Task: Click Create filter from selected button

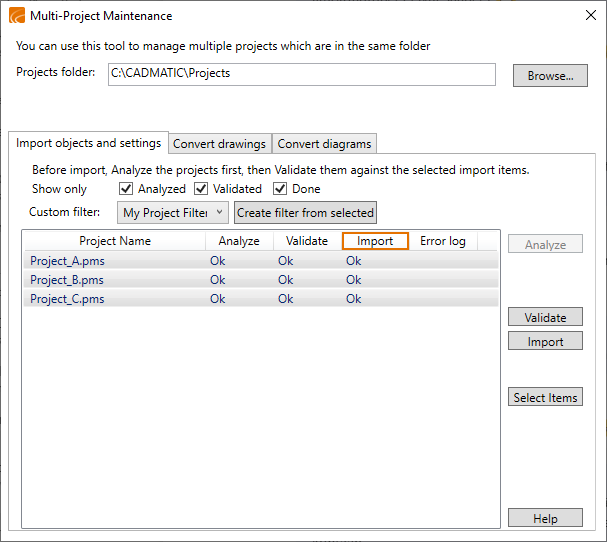Action: tap(305, 212)
